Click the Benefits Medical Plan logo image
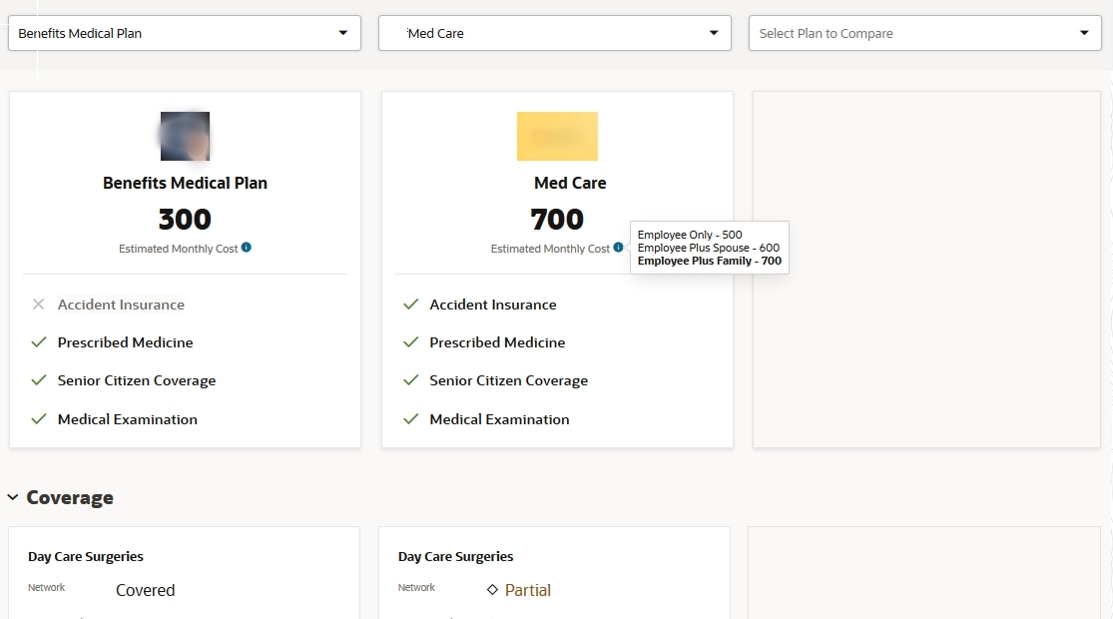 [x=185, y=137]
